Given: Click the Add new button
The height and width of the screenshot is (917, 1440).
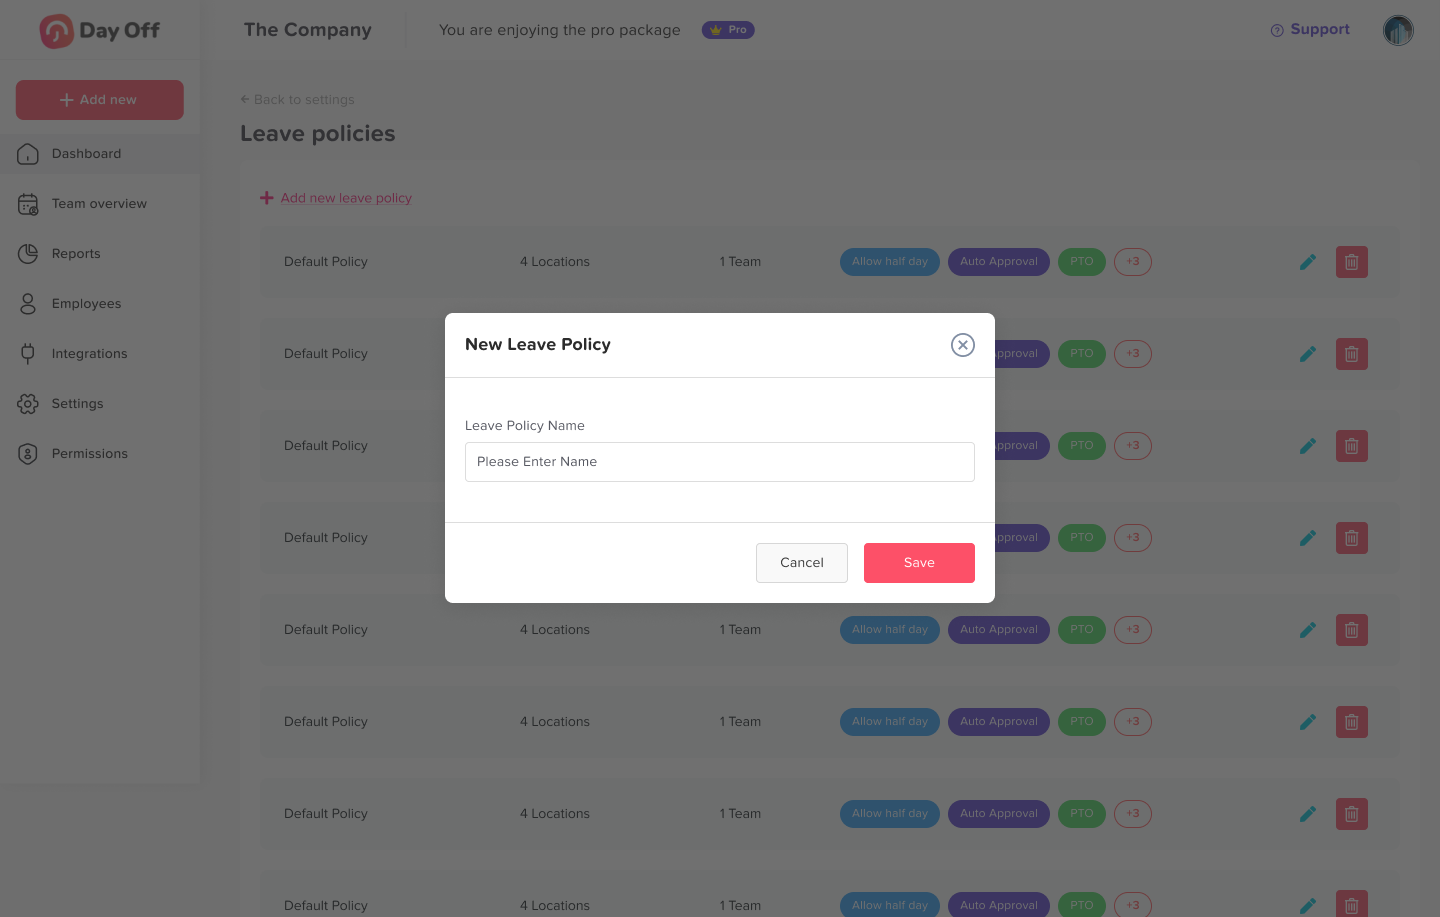Looking at the screenshot, I should pos(99,100).
